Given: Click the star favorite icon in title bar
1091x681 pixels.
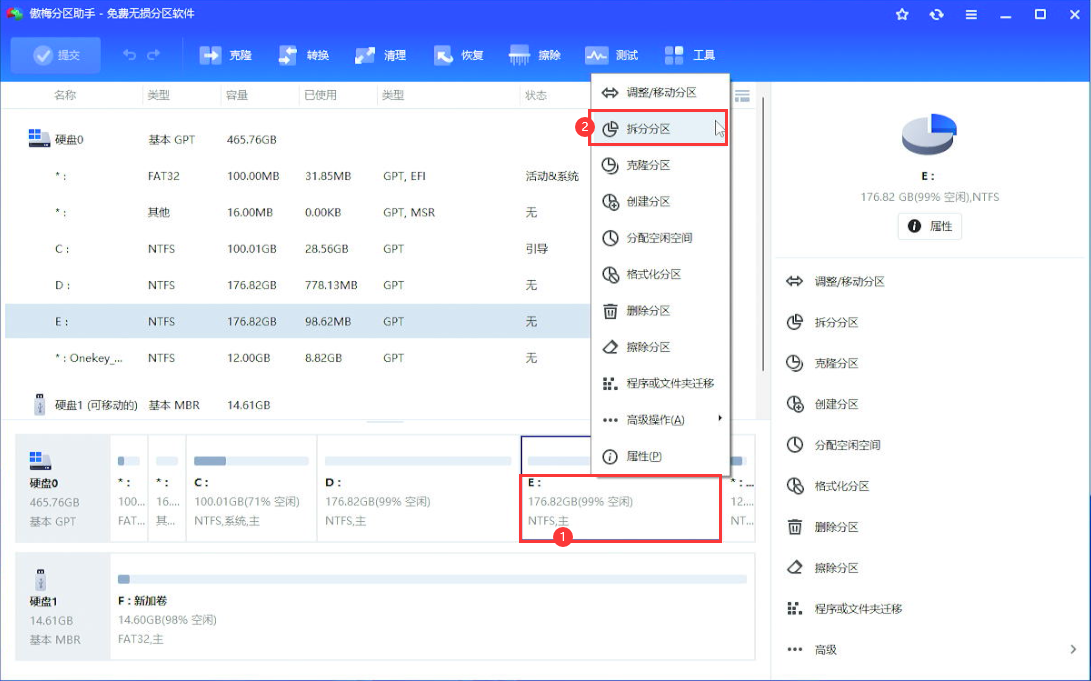Looking at the screenshot, I should 902,14.
